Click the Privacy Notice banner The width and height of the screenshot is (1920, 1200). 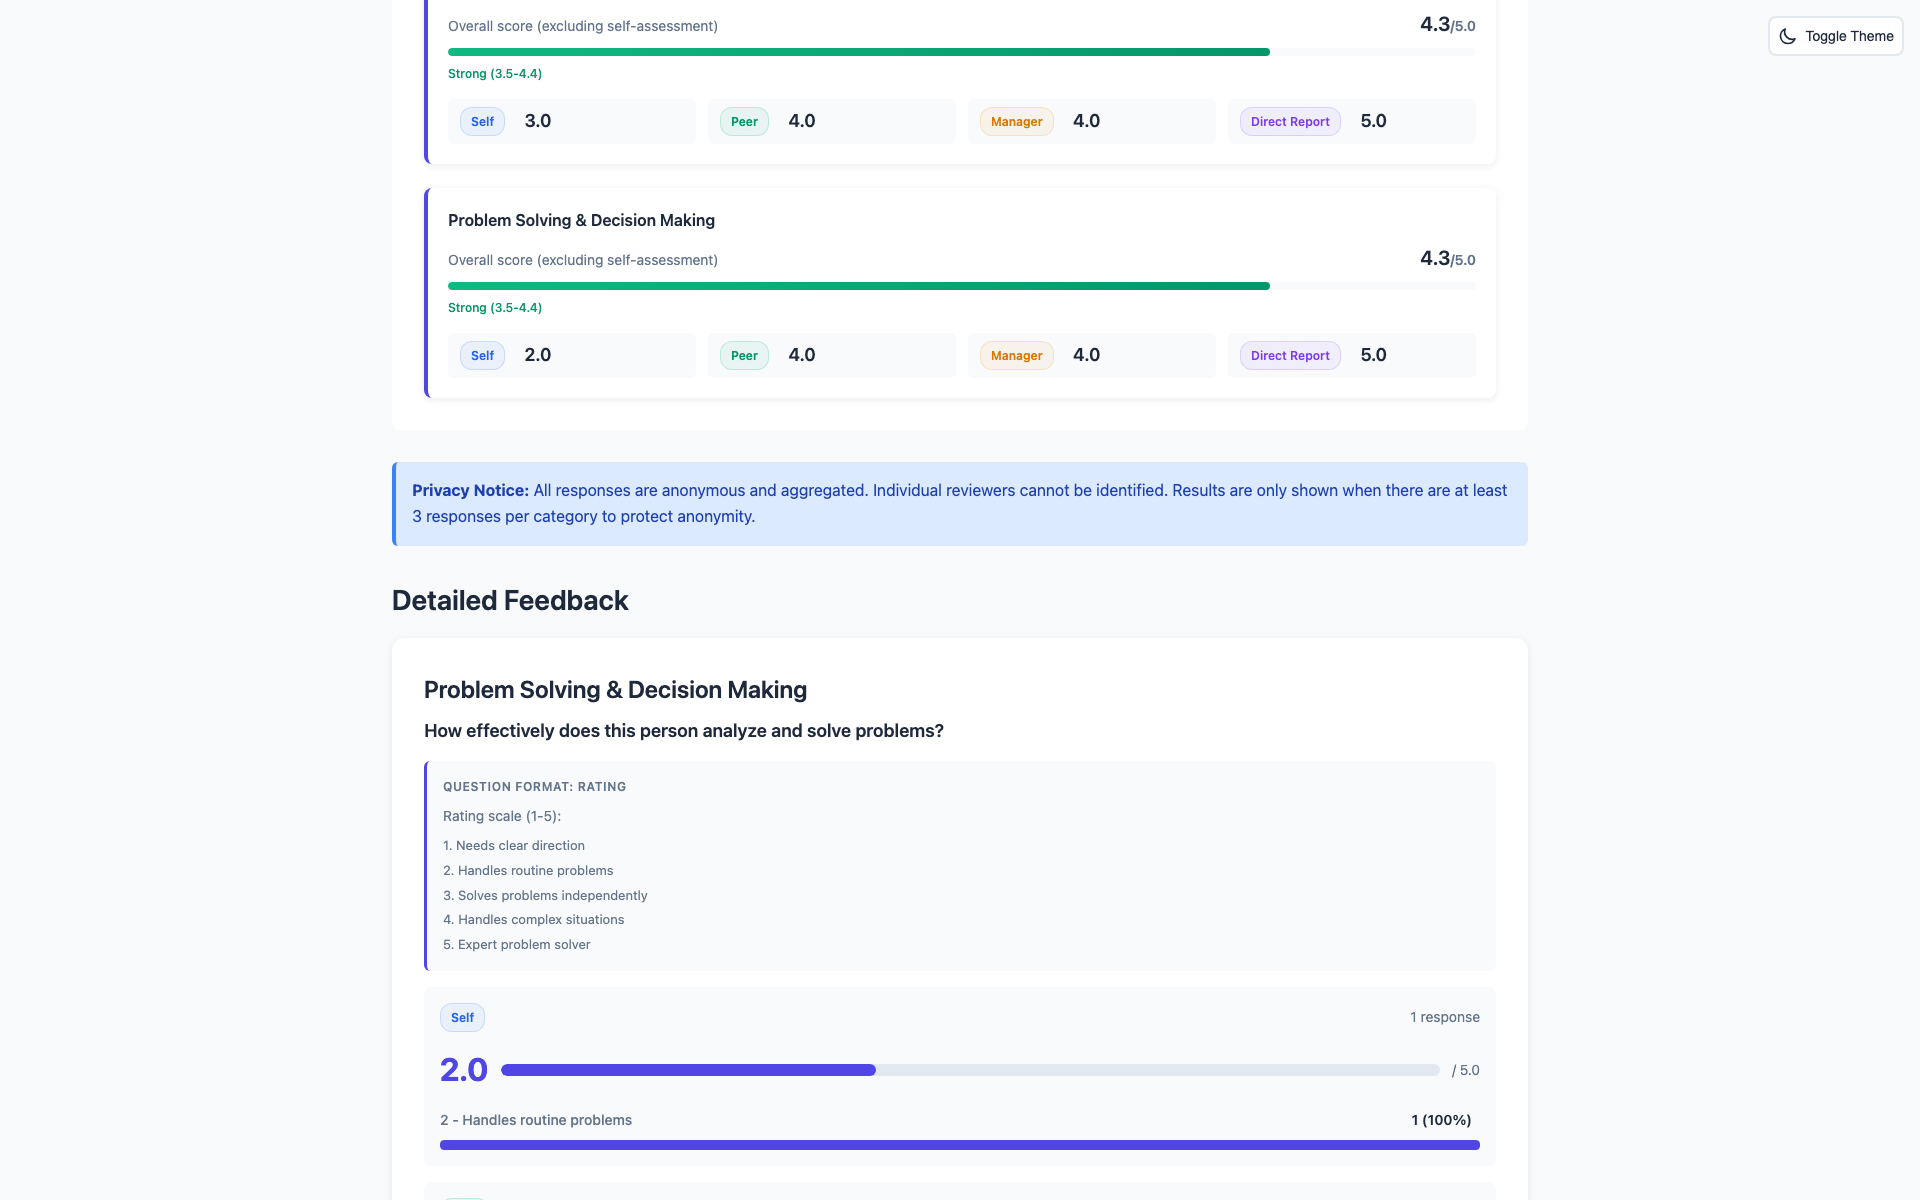959,503
